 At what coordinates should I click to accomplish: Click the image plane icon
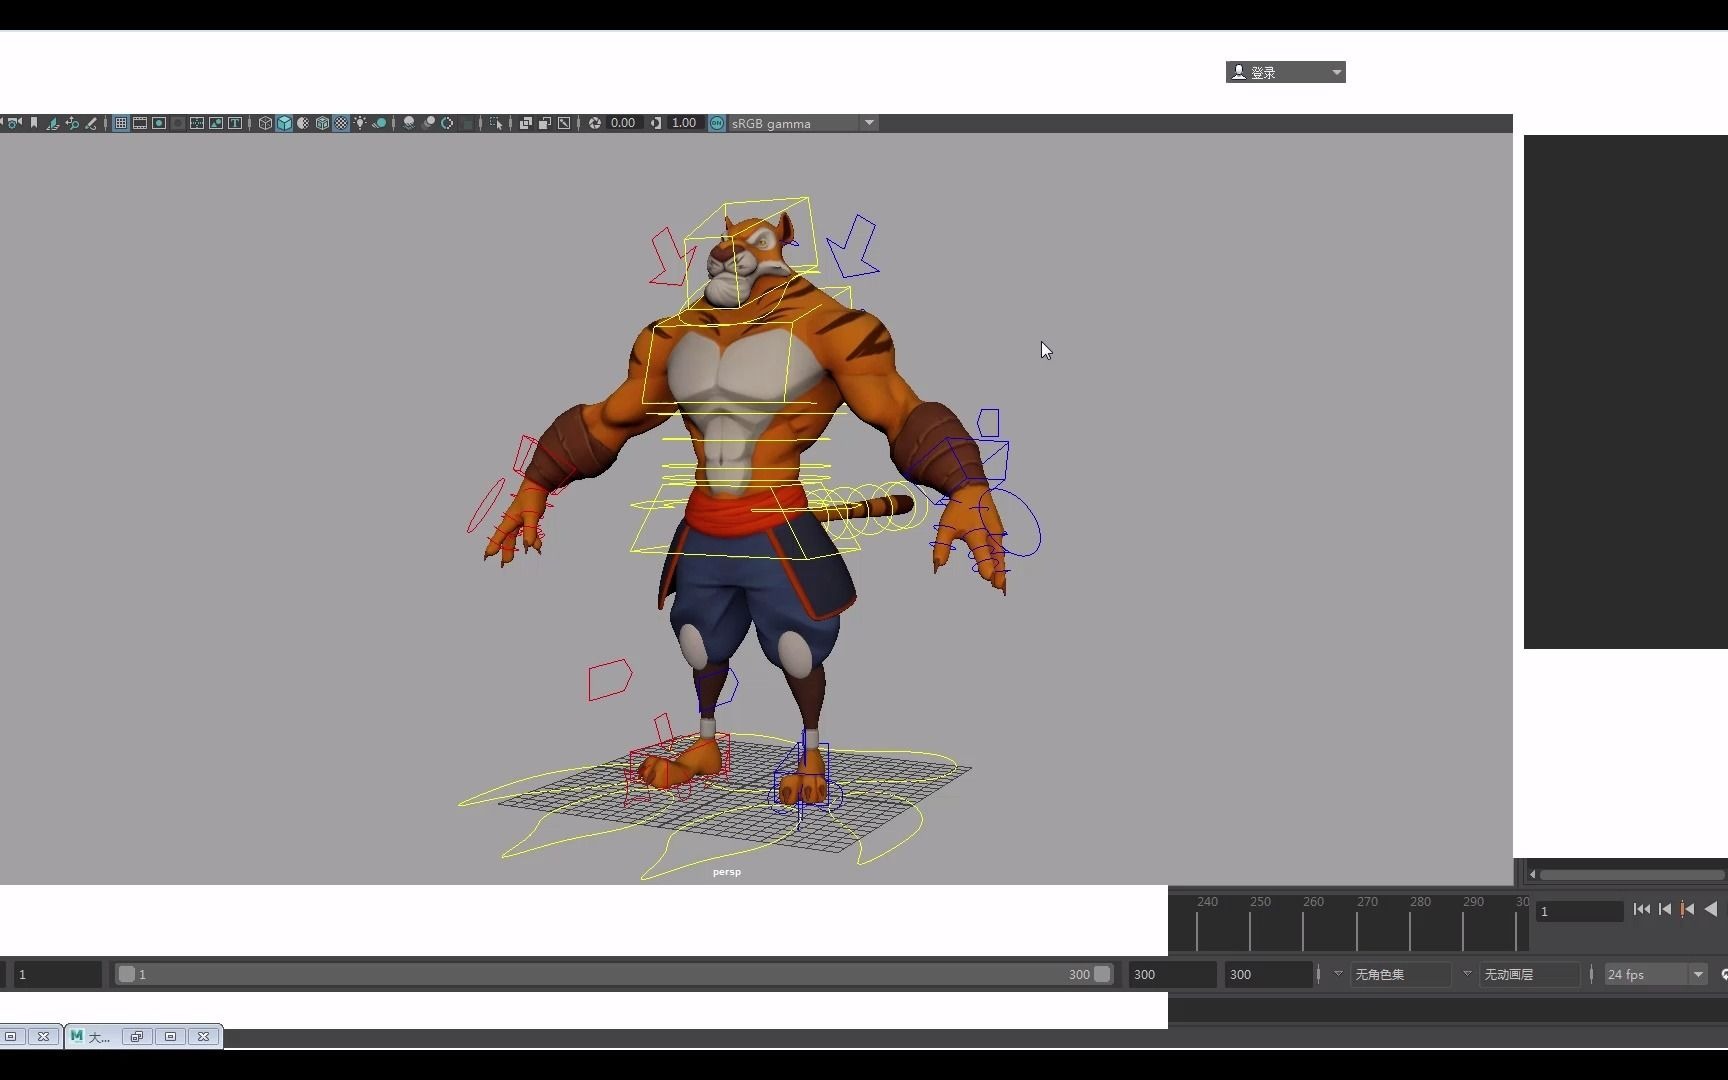tap(53, 123)
